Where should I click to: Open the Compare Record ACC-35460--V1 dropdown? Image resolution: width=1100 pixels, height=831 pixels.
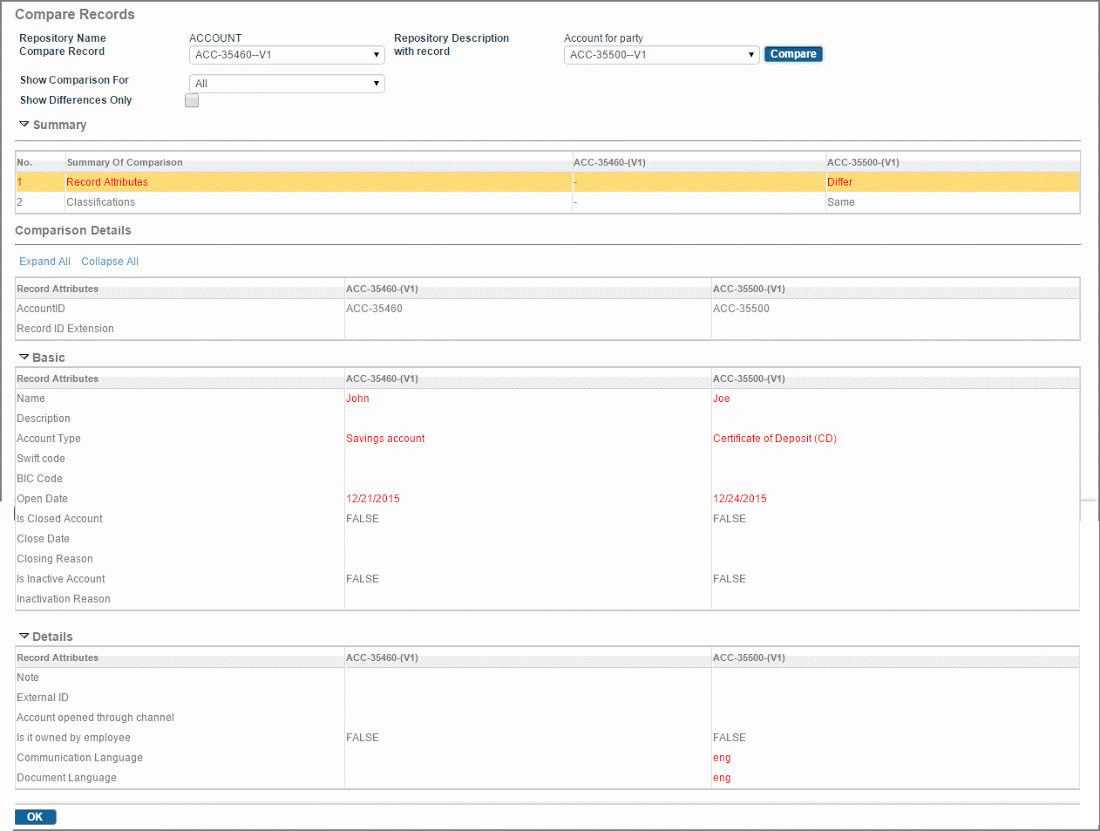click(x=286, y=55)
